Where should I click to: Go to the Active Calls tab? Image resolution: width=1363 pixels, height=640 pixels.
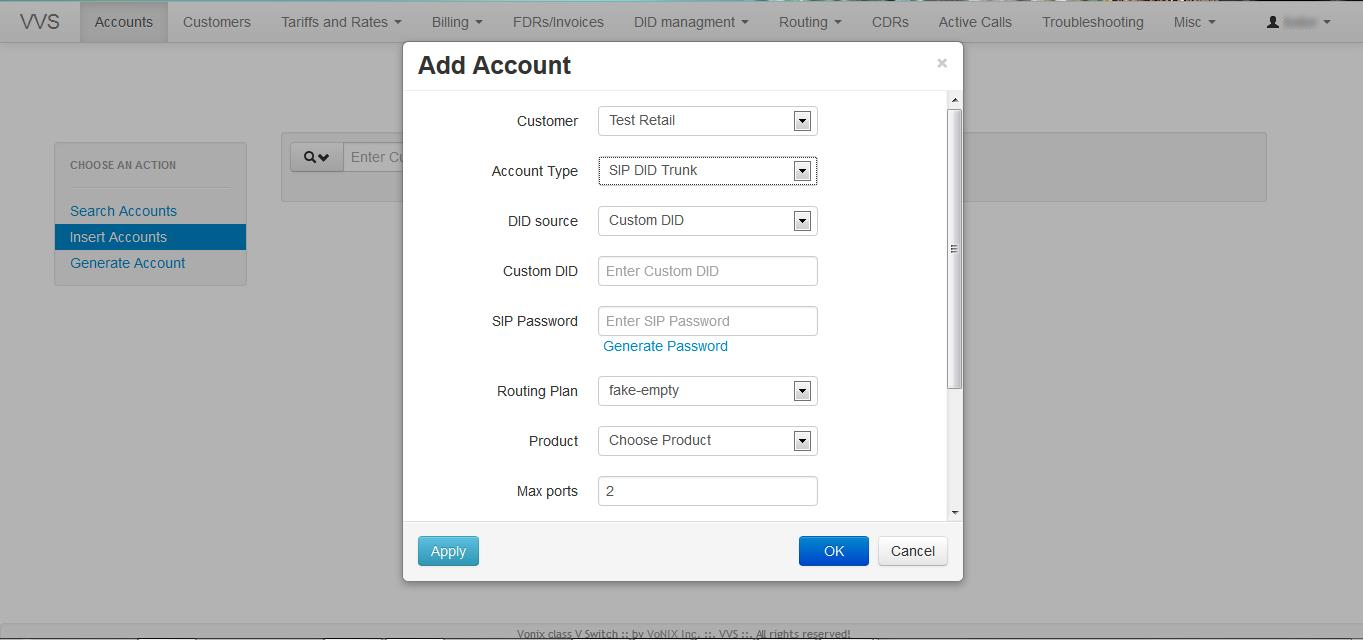975,22
